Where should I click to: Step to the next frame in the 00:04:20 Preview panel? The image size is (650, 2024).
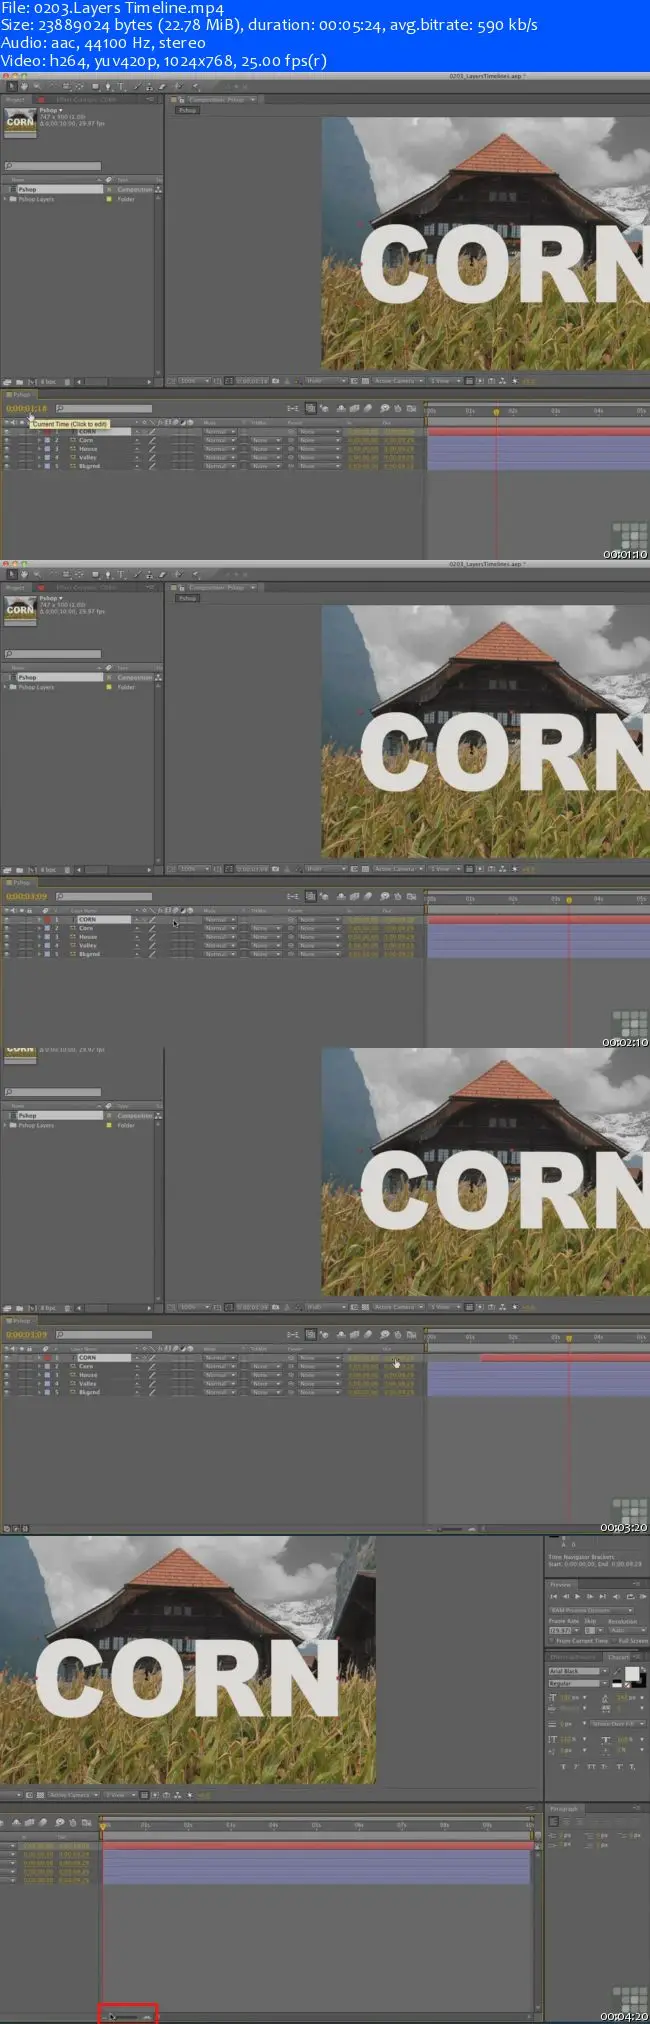click(588, 1597)
